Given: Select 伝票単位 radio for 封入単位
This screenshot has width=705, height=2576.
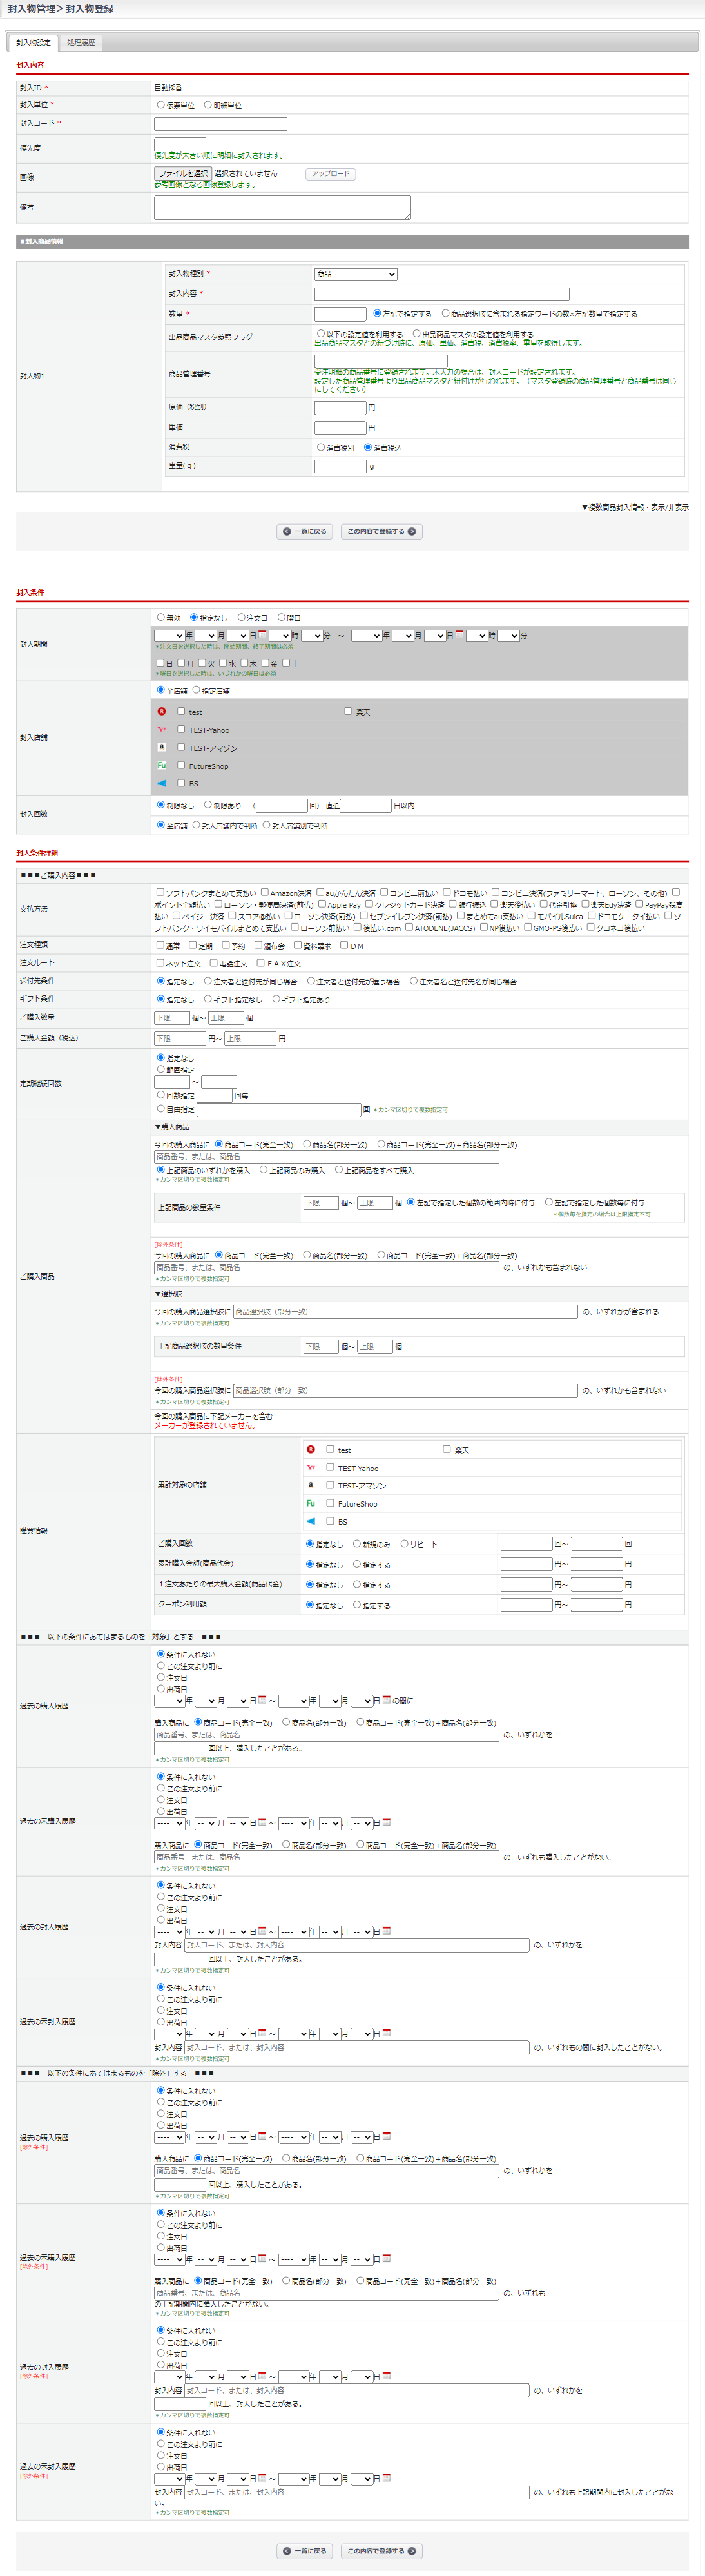Looking at the screenshot, I should pos(161,105).
